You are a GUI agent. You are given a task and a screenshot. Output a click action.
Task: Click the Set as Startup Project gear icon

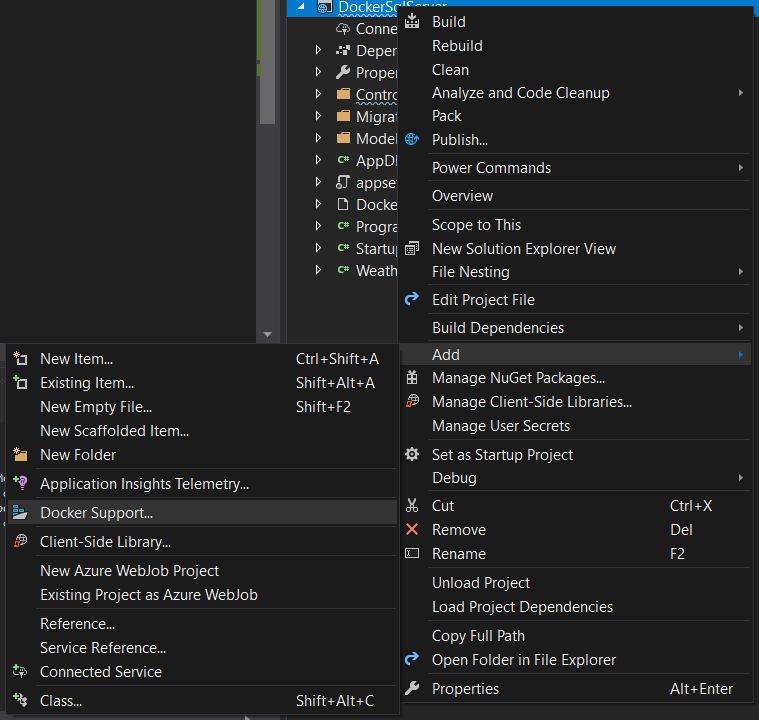click(x=412, y=454)
